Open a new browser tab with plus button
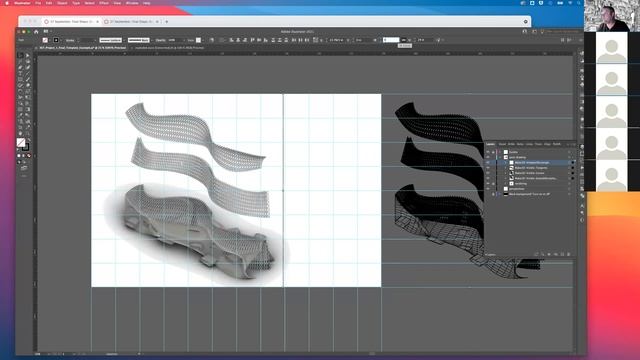Screen dimensions: 640x360 (167, 21)
